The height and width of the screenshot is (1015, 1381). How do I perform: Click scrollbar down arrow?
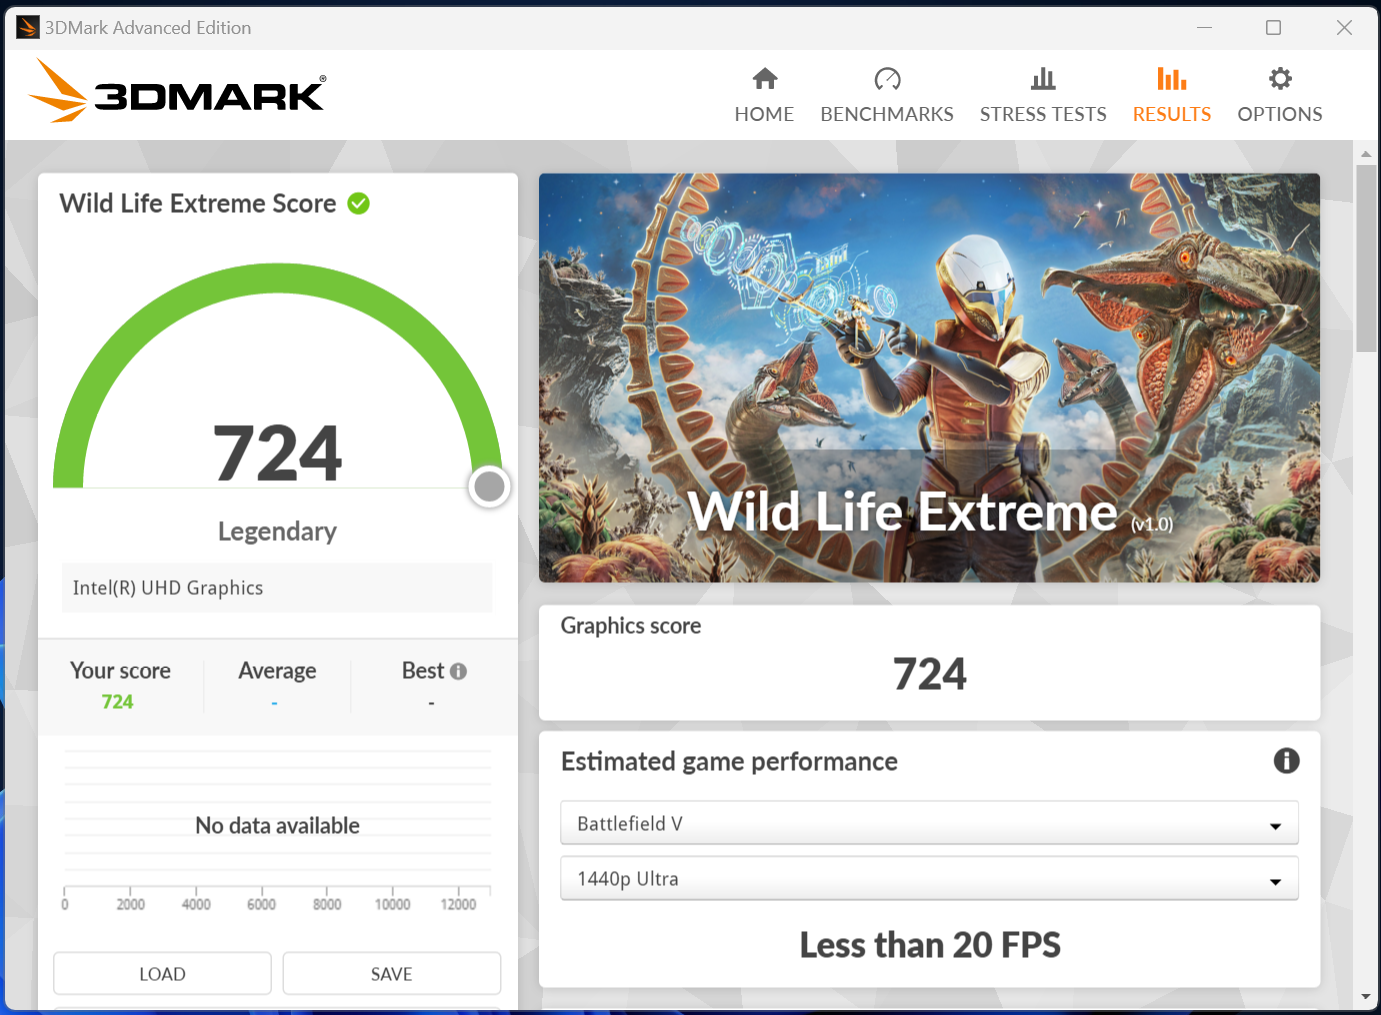click(1366, 997)
